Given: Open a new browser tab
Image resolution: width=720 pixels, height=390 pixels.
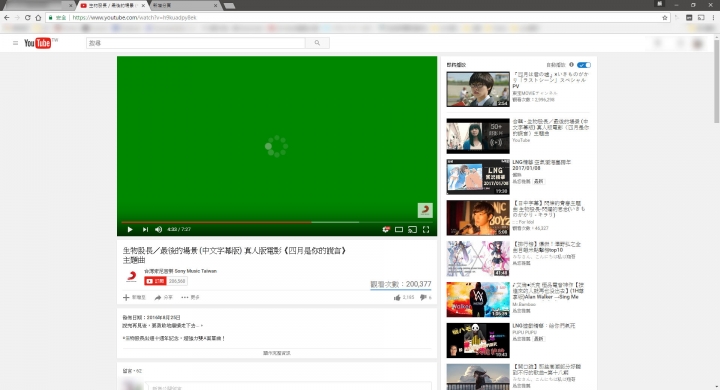Looking at the screenshot, I should pos(229,6).
